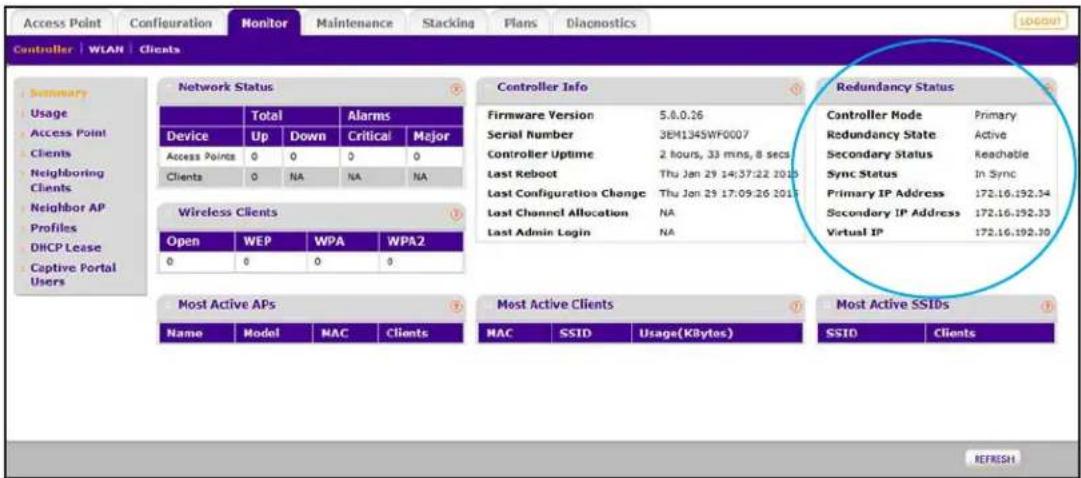1081x478 pixels.
Task: Click the Virtual IP 172.16.192.30
Action: point(1011,232)
